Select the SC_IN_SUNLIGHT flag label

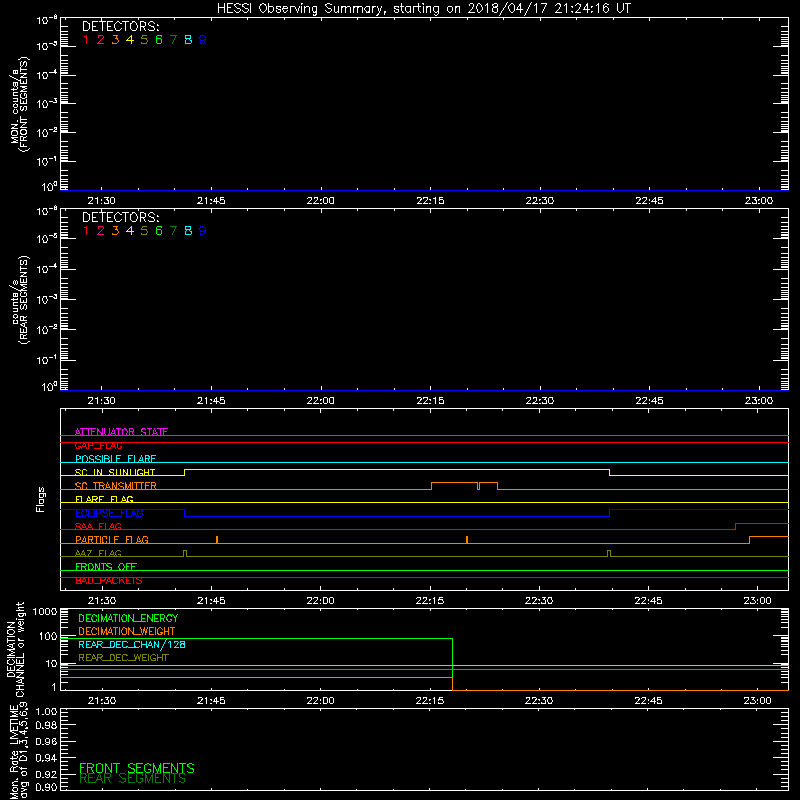click(x=115, y=472)
